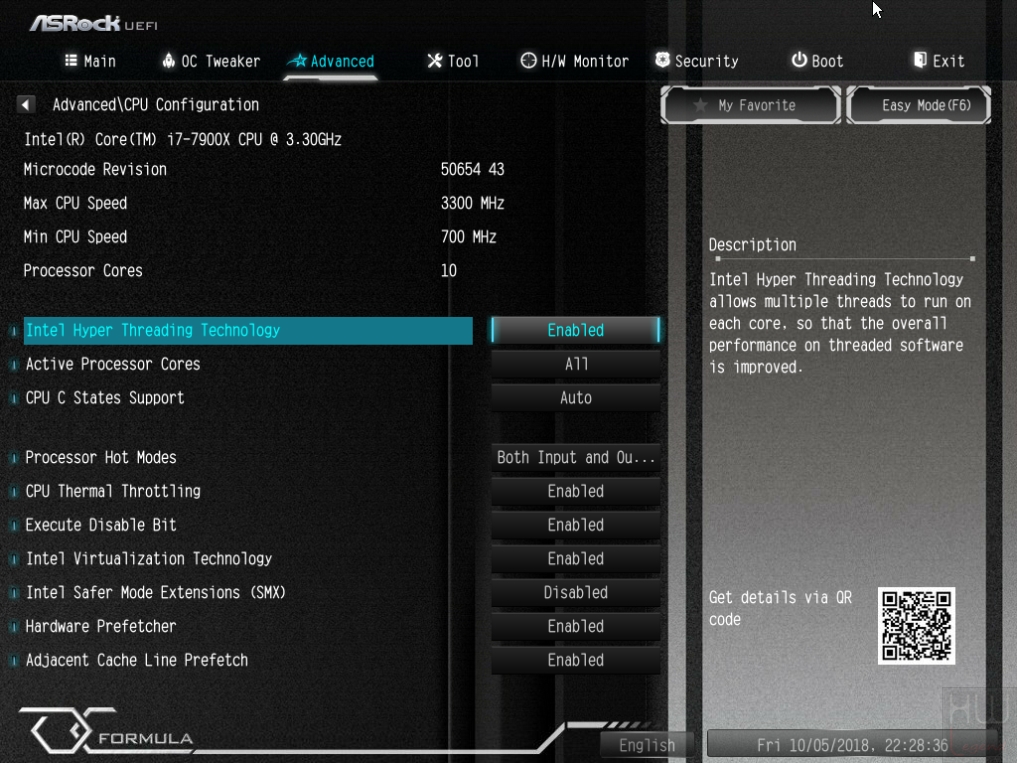Go to the H/W Monitor tab
The width and height of the screenshot is (1017, 763).
(x=575, y=61)
